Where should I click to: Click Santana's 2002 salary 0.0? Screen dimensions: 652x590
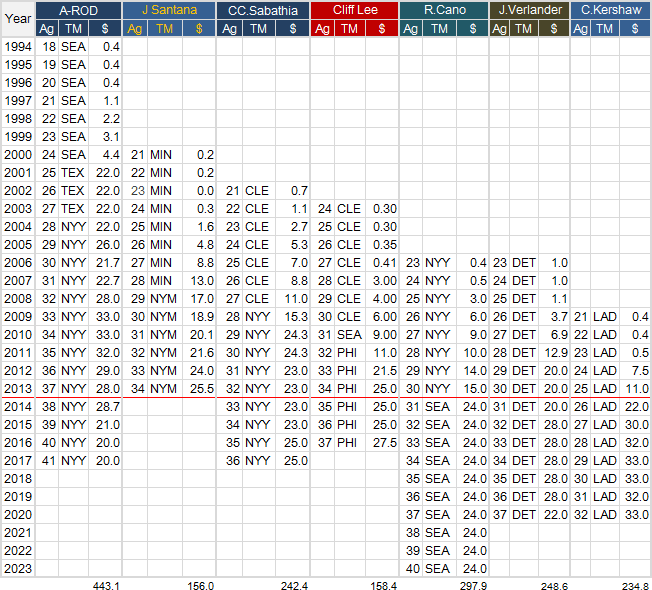point(200,190)
